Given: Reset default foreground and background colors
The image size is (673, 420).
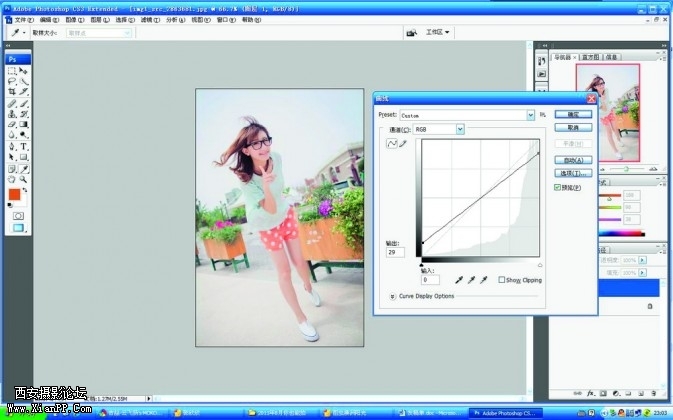Looking at the screenshot, I should 10,205.
